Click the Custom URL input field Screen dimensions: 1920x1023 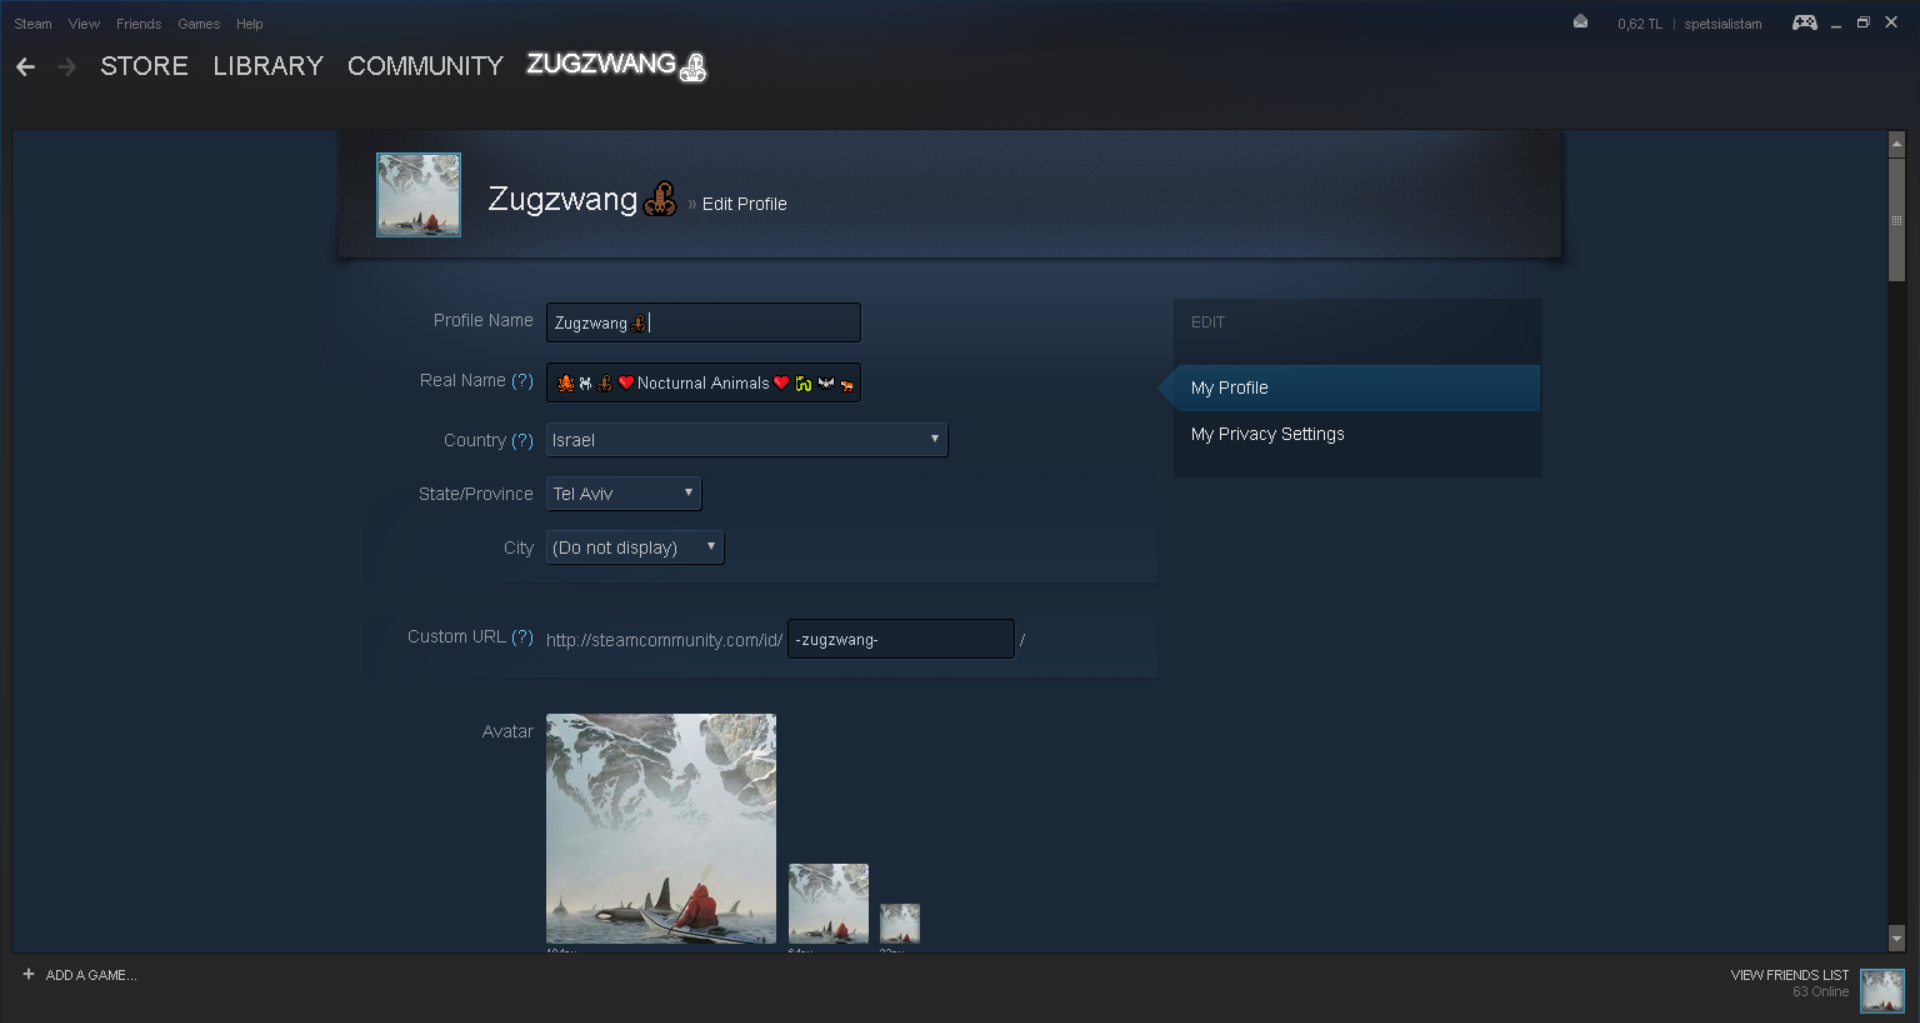901,639
